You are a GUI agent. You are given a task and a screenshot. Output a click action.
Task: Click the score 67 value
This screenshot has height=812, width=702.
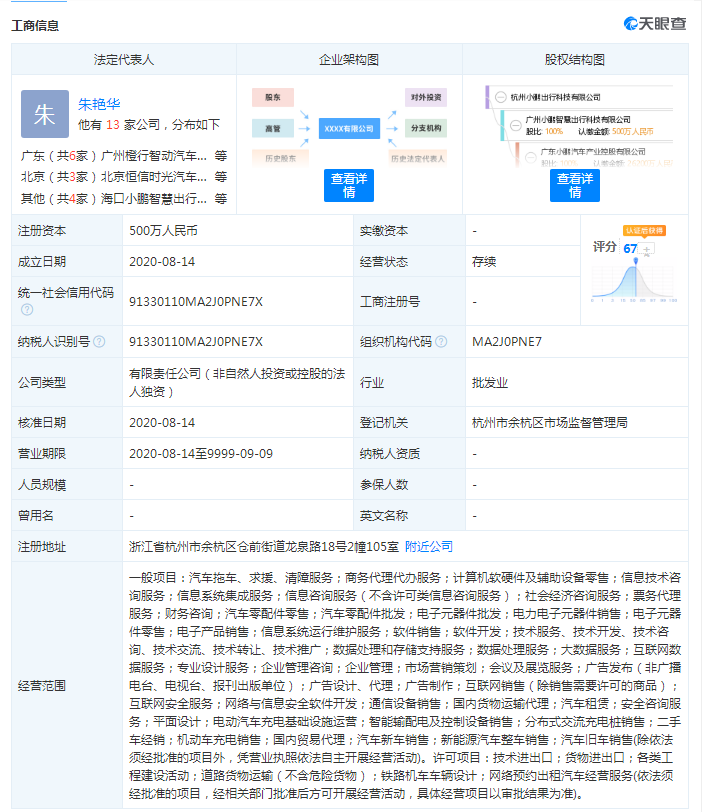630,249
